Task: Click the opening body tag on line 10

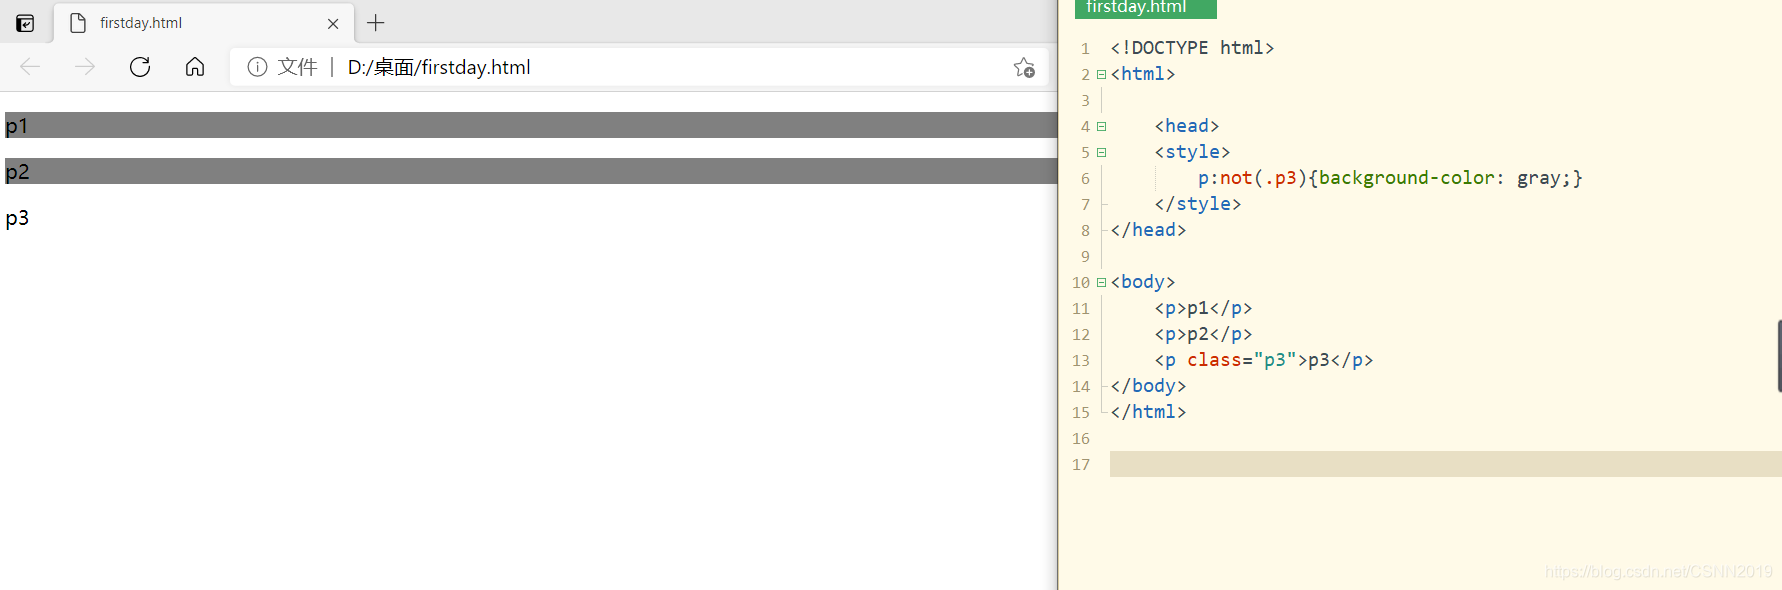Action: pos(1143,282)
